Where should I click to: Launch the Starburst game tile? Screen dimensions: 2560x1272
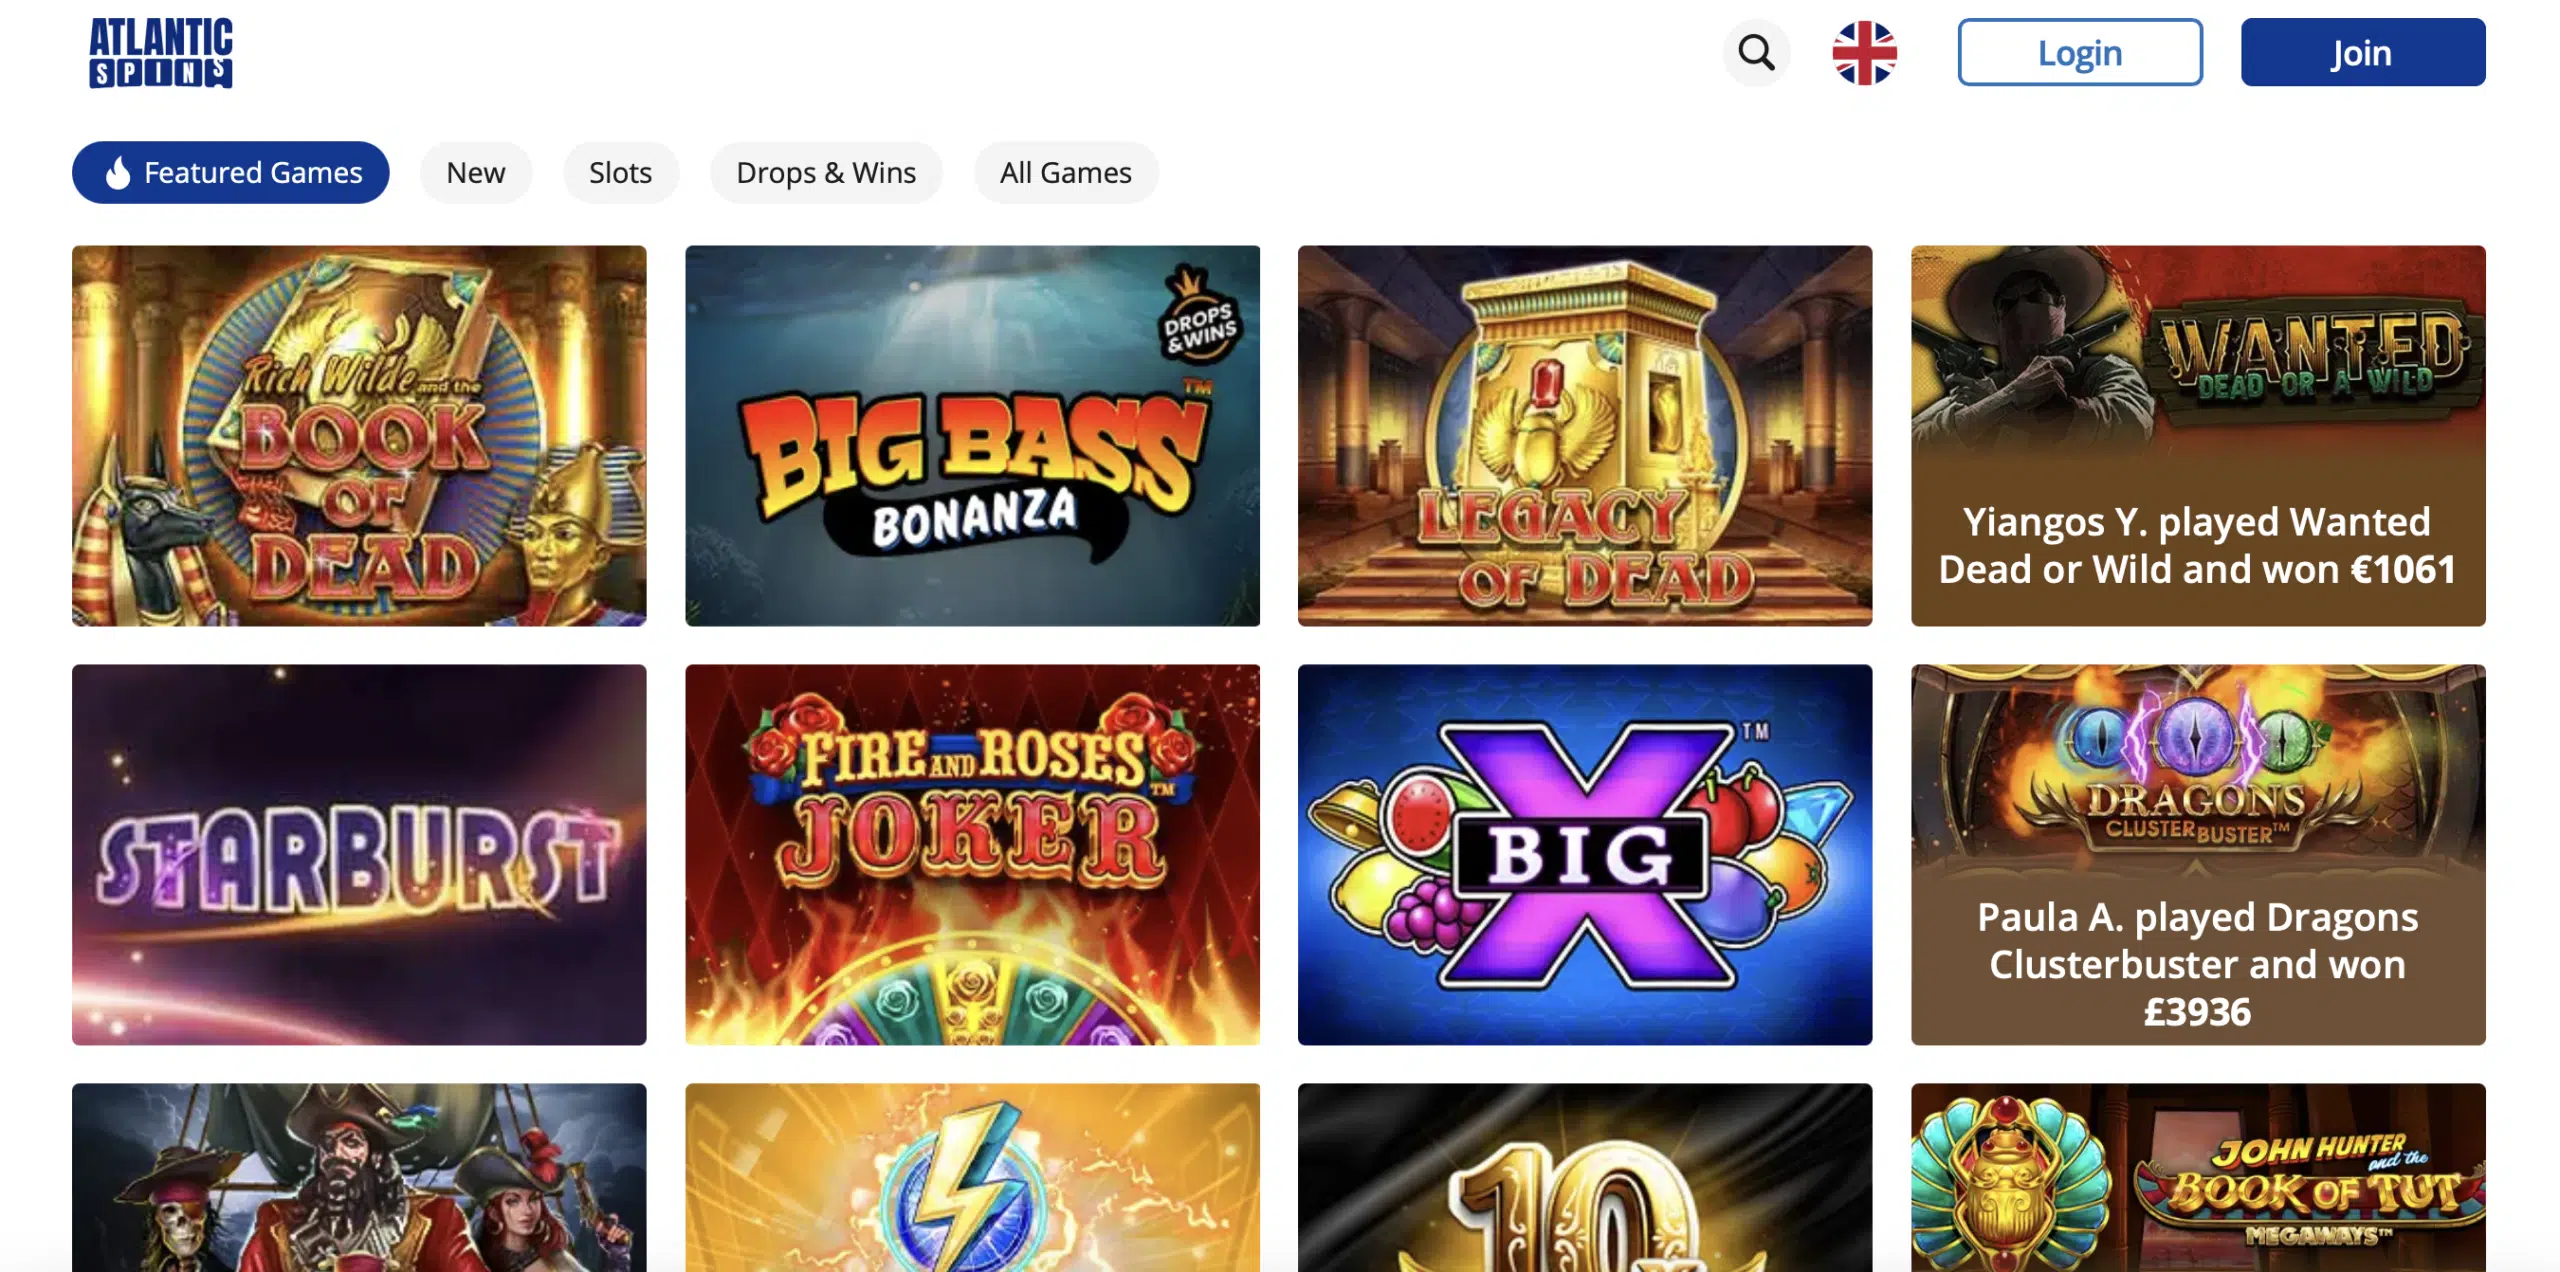pyautogui.click(x=359, y=855)
